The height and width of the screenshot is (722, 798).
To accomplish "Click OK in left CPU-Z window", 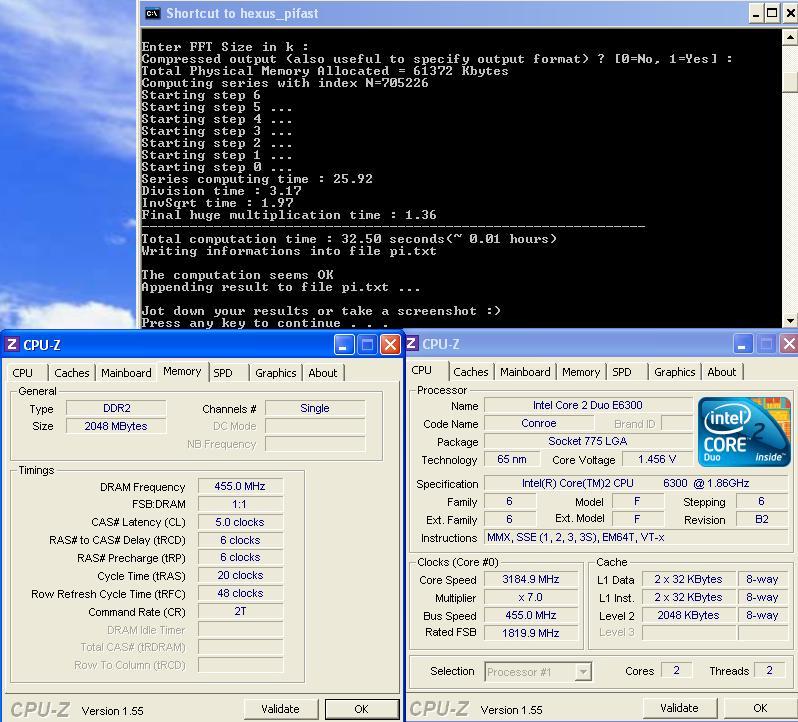I will pos(361,709).
